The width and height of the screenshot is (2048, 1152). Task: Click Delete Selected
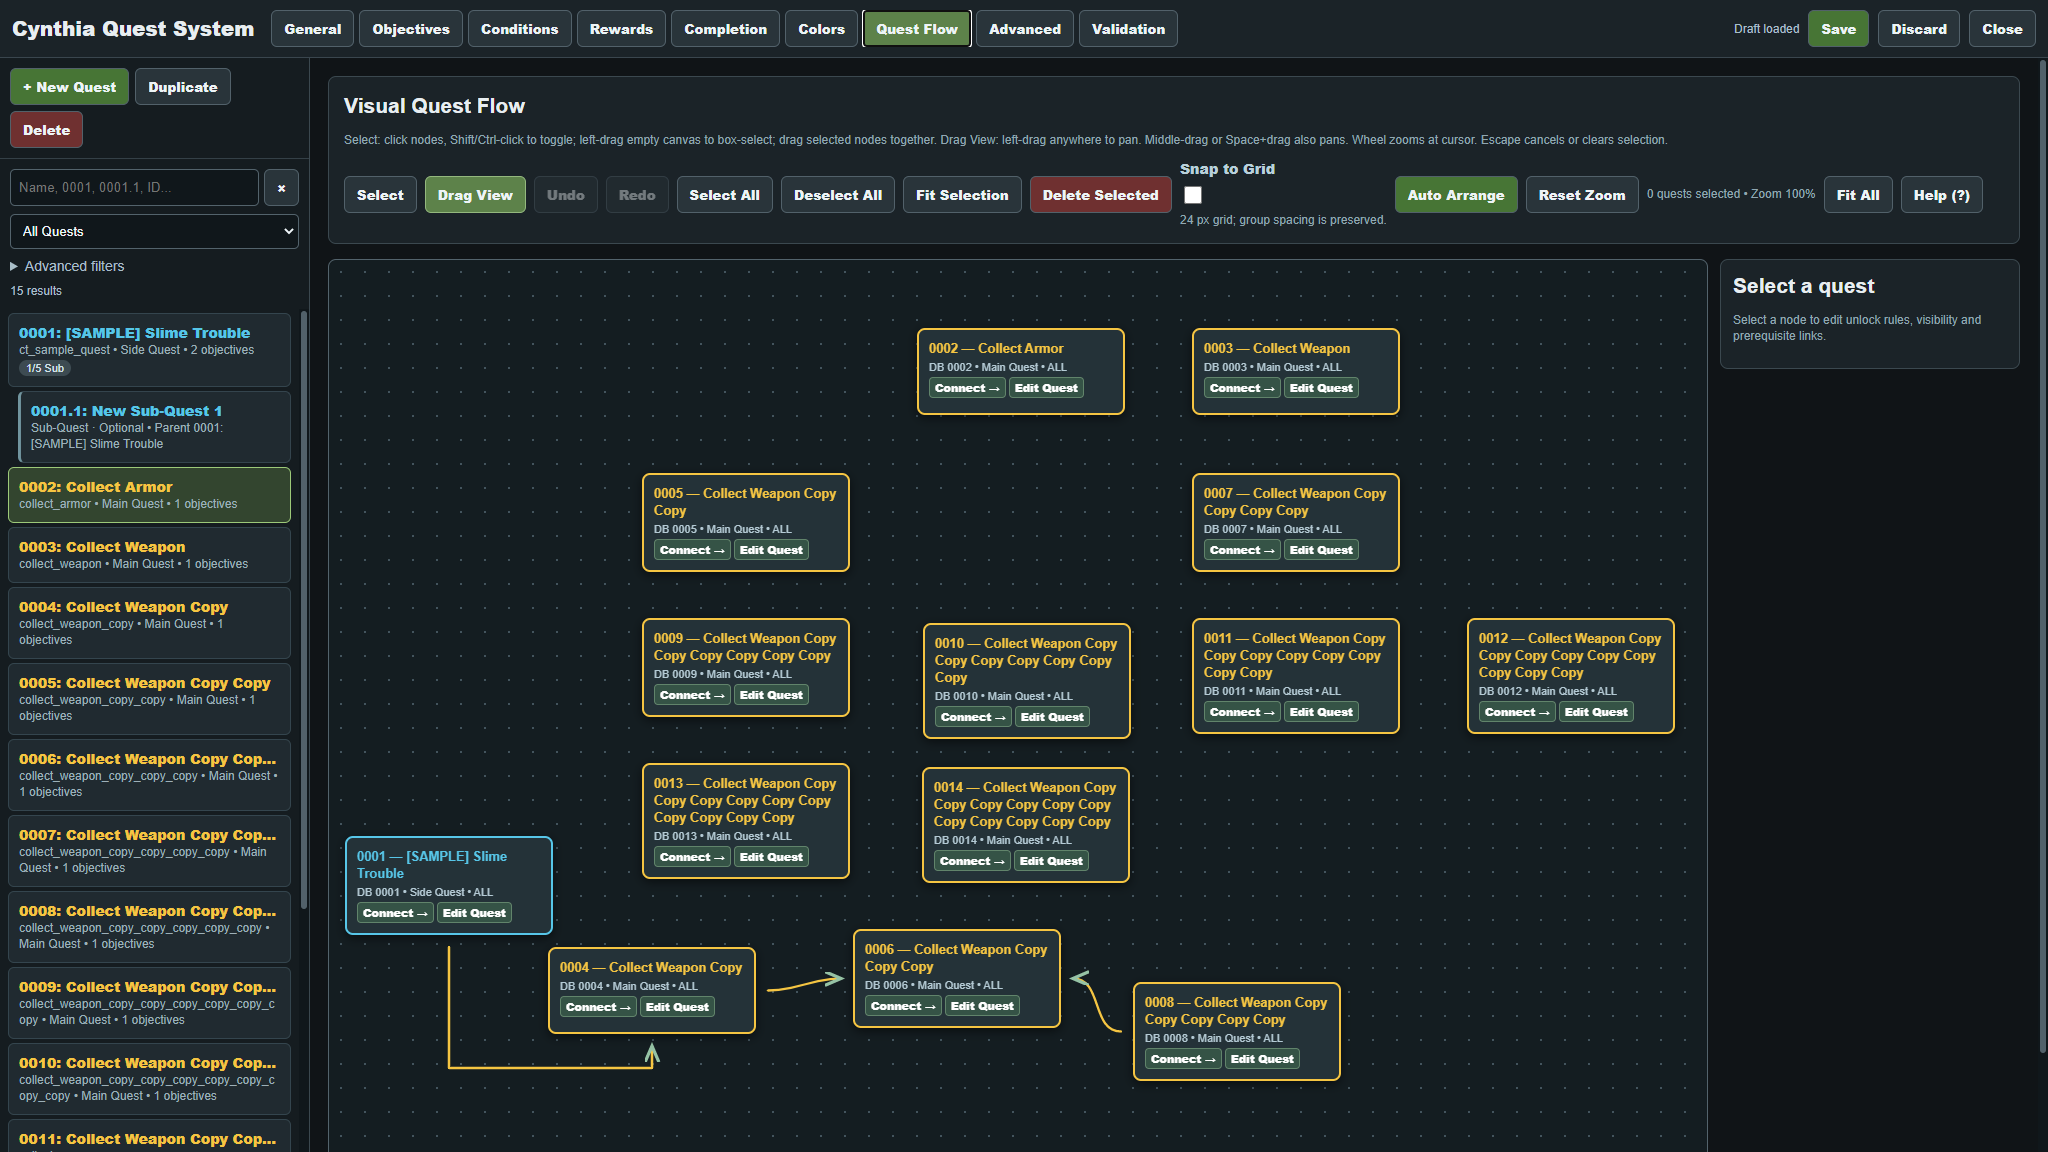1100,195
